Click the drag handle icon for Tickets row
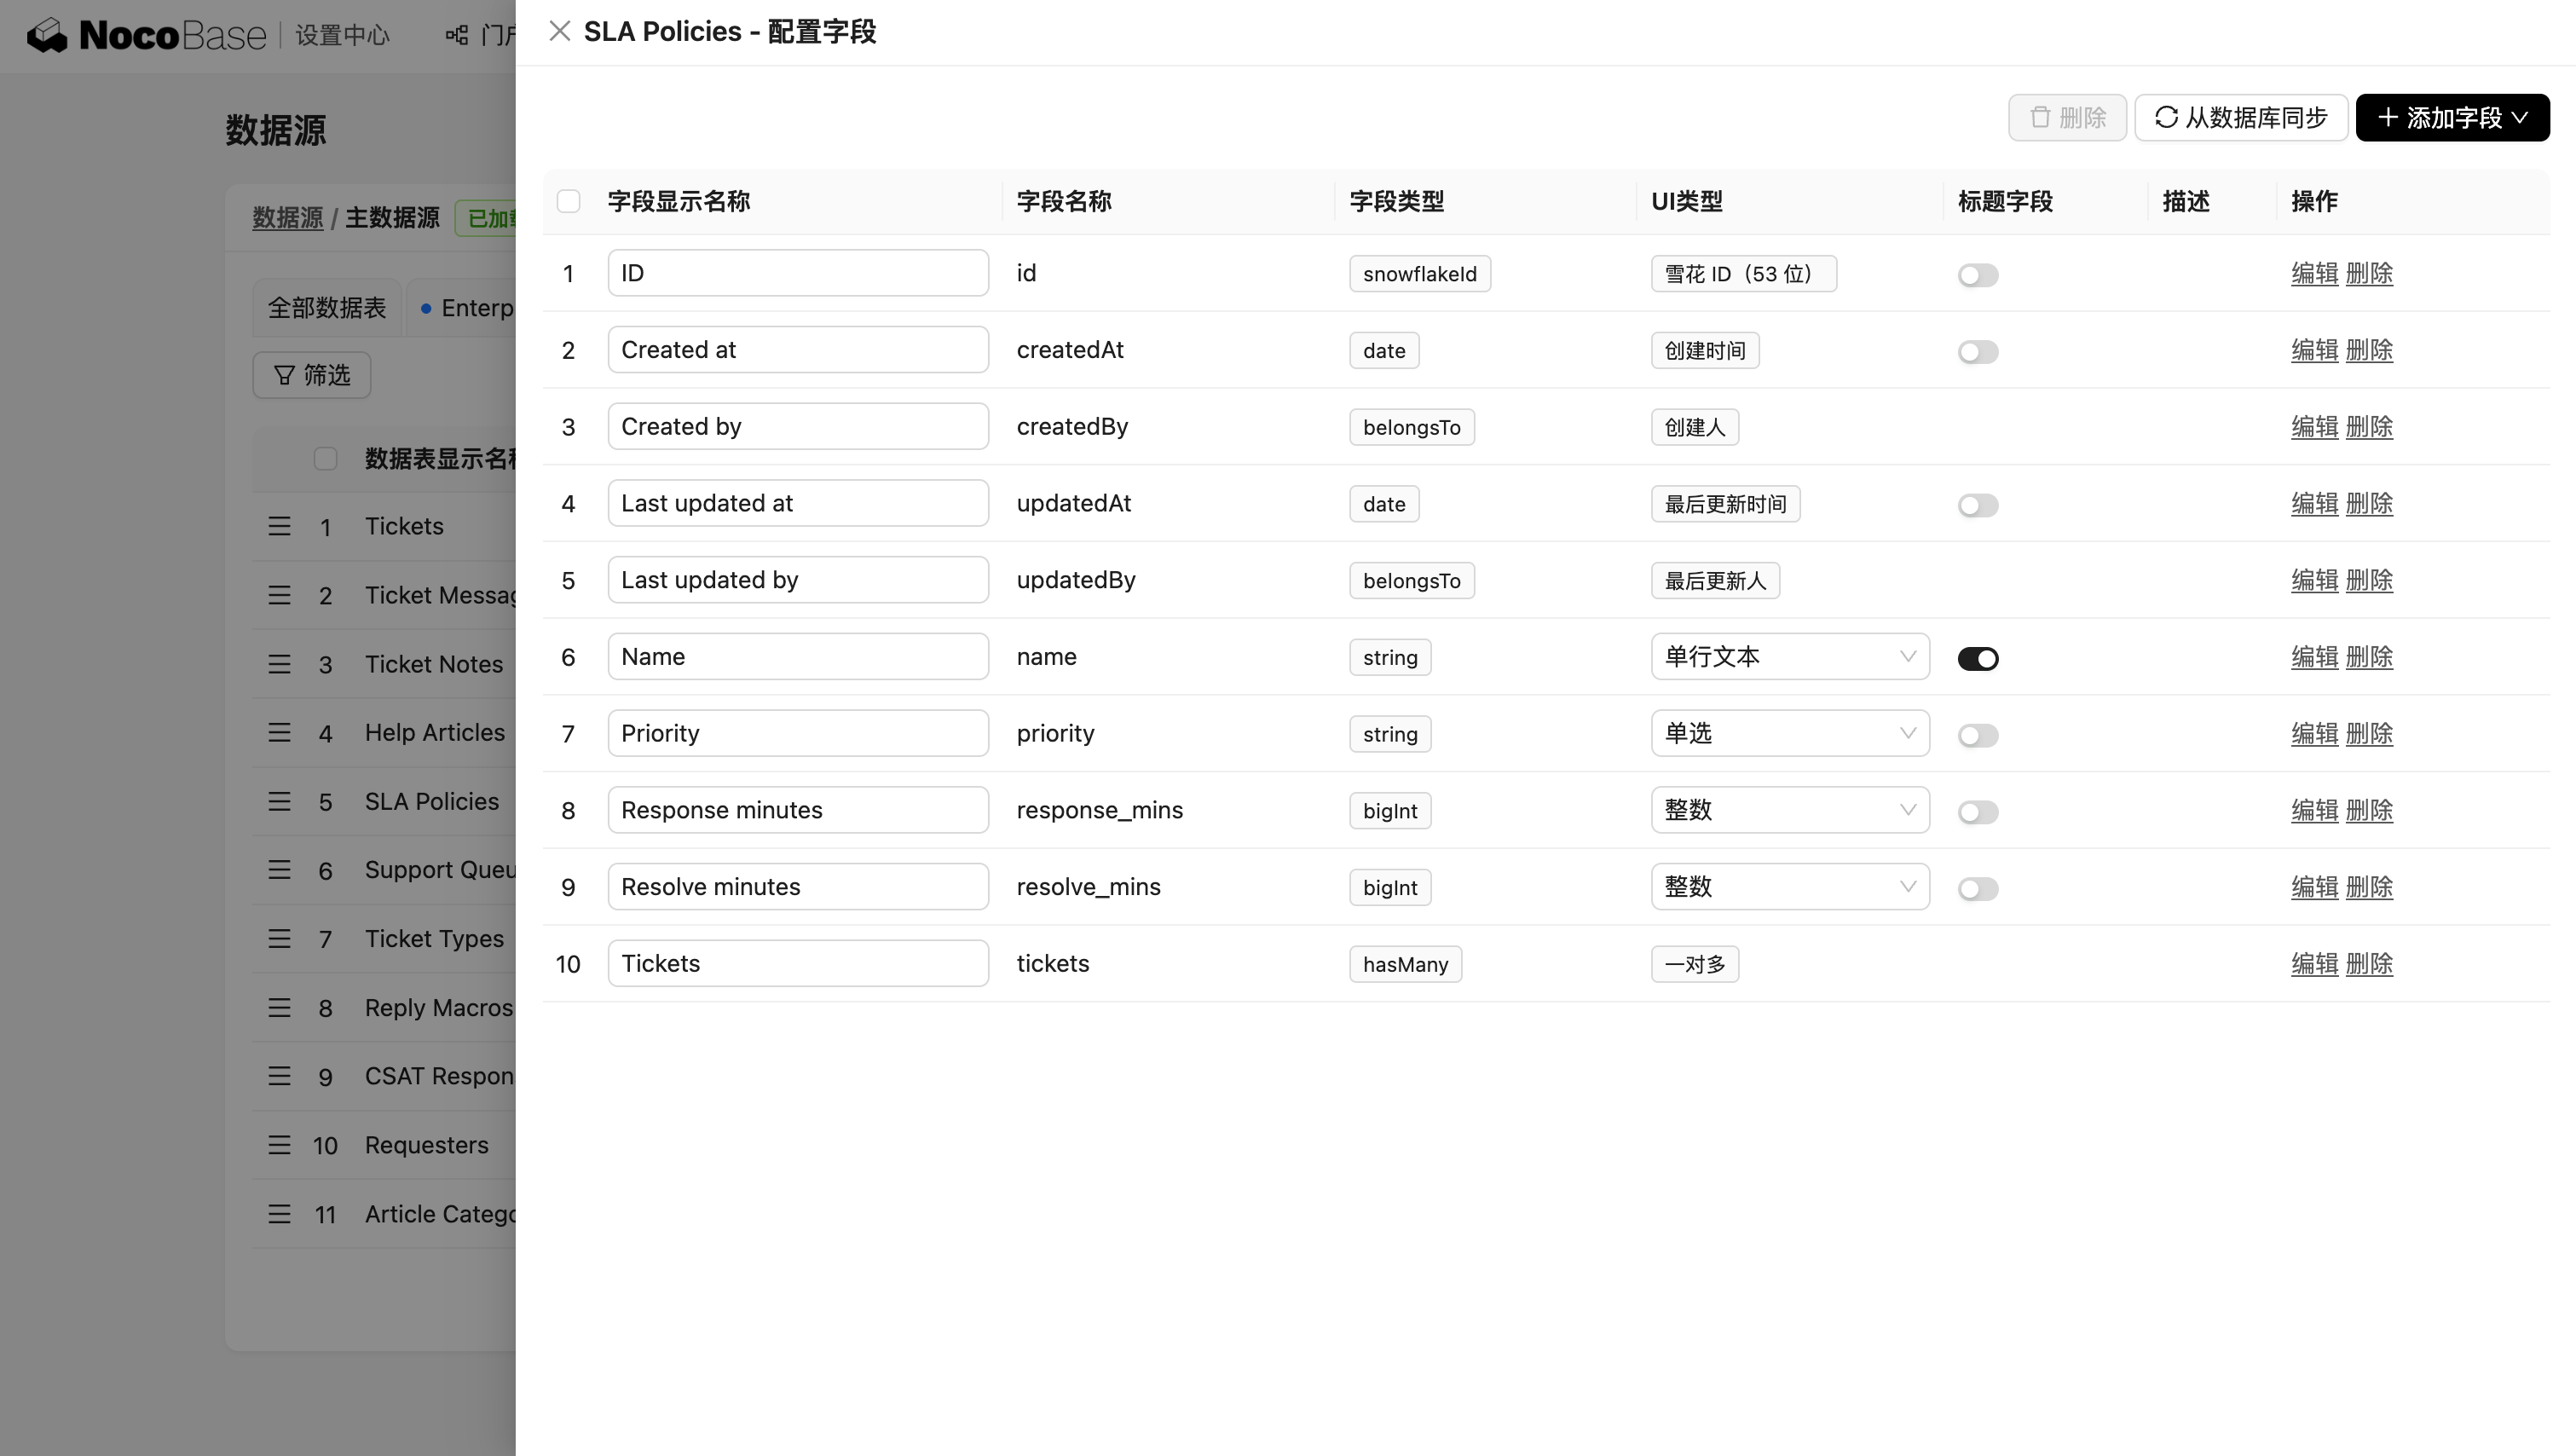The height and width of the screenshot is (1456, 2576). coord(279,526)
